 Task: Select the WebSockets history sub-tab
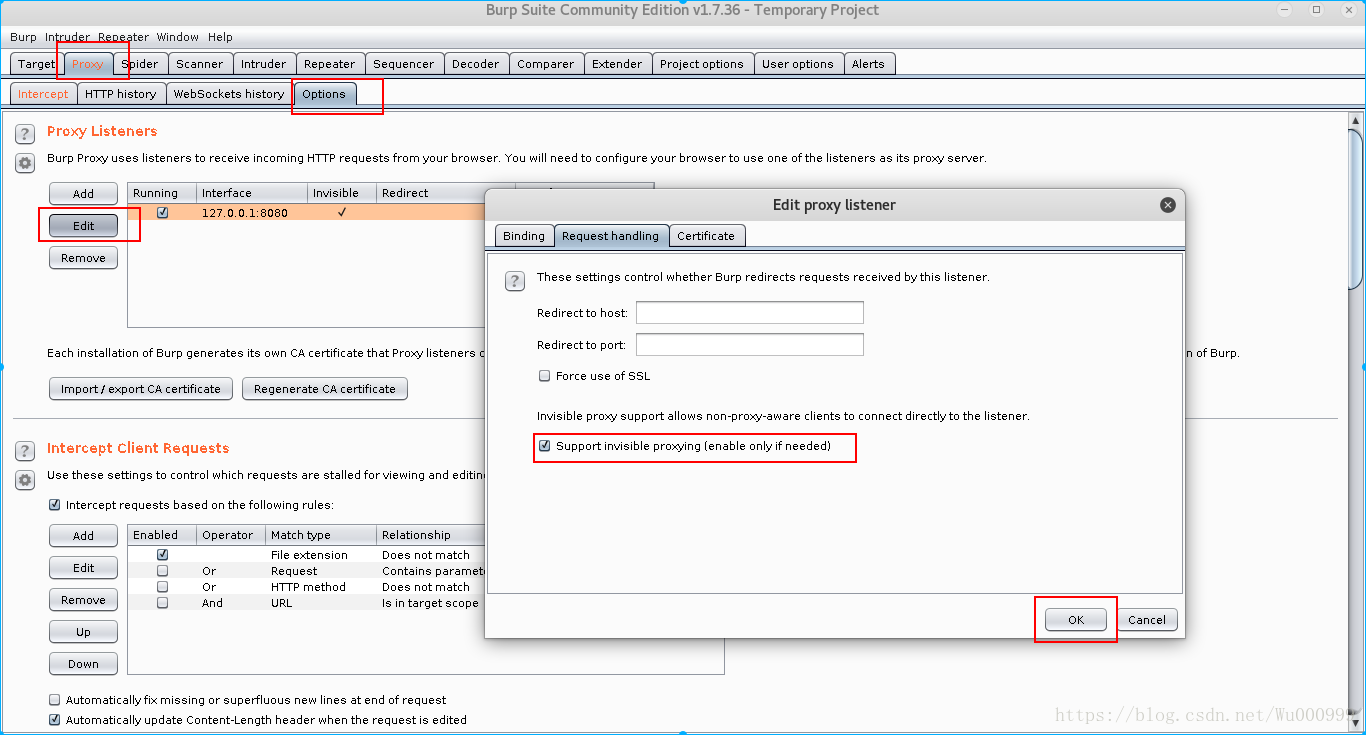[229, 94]
